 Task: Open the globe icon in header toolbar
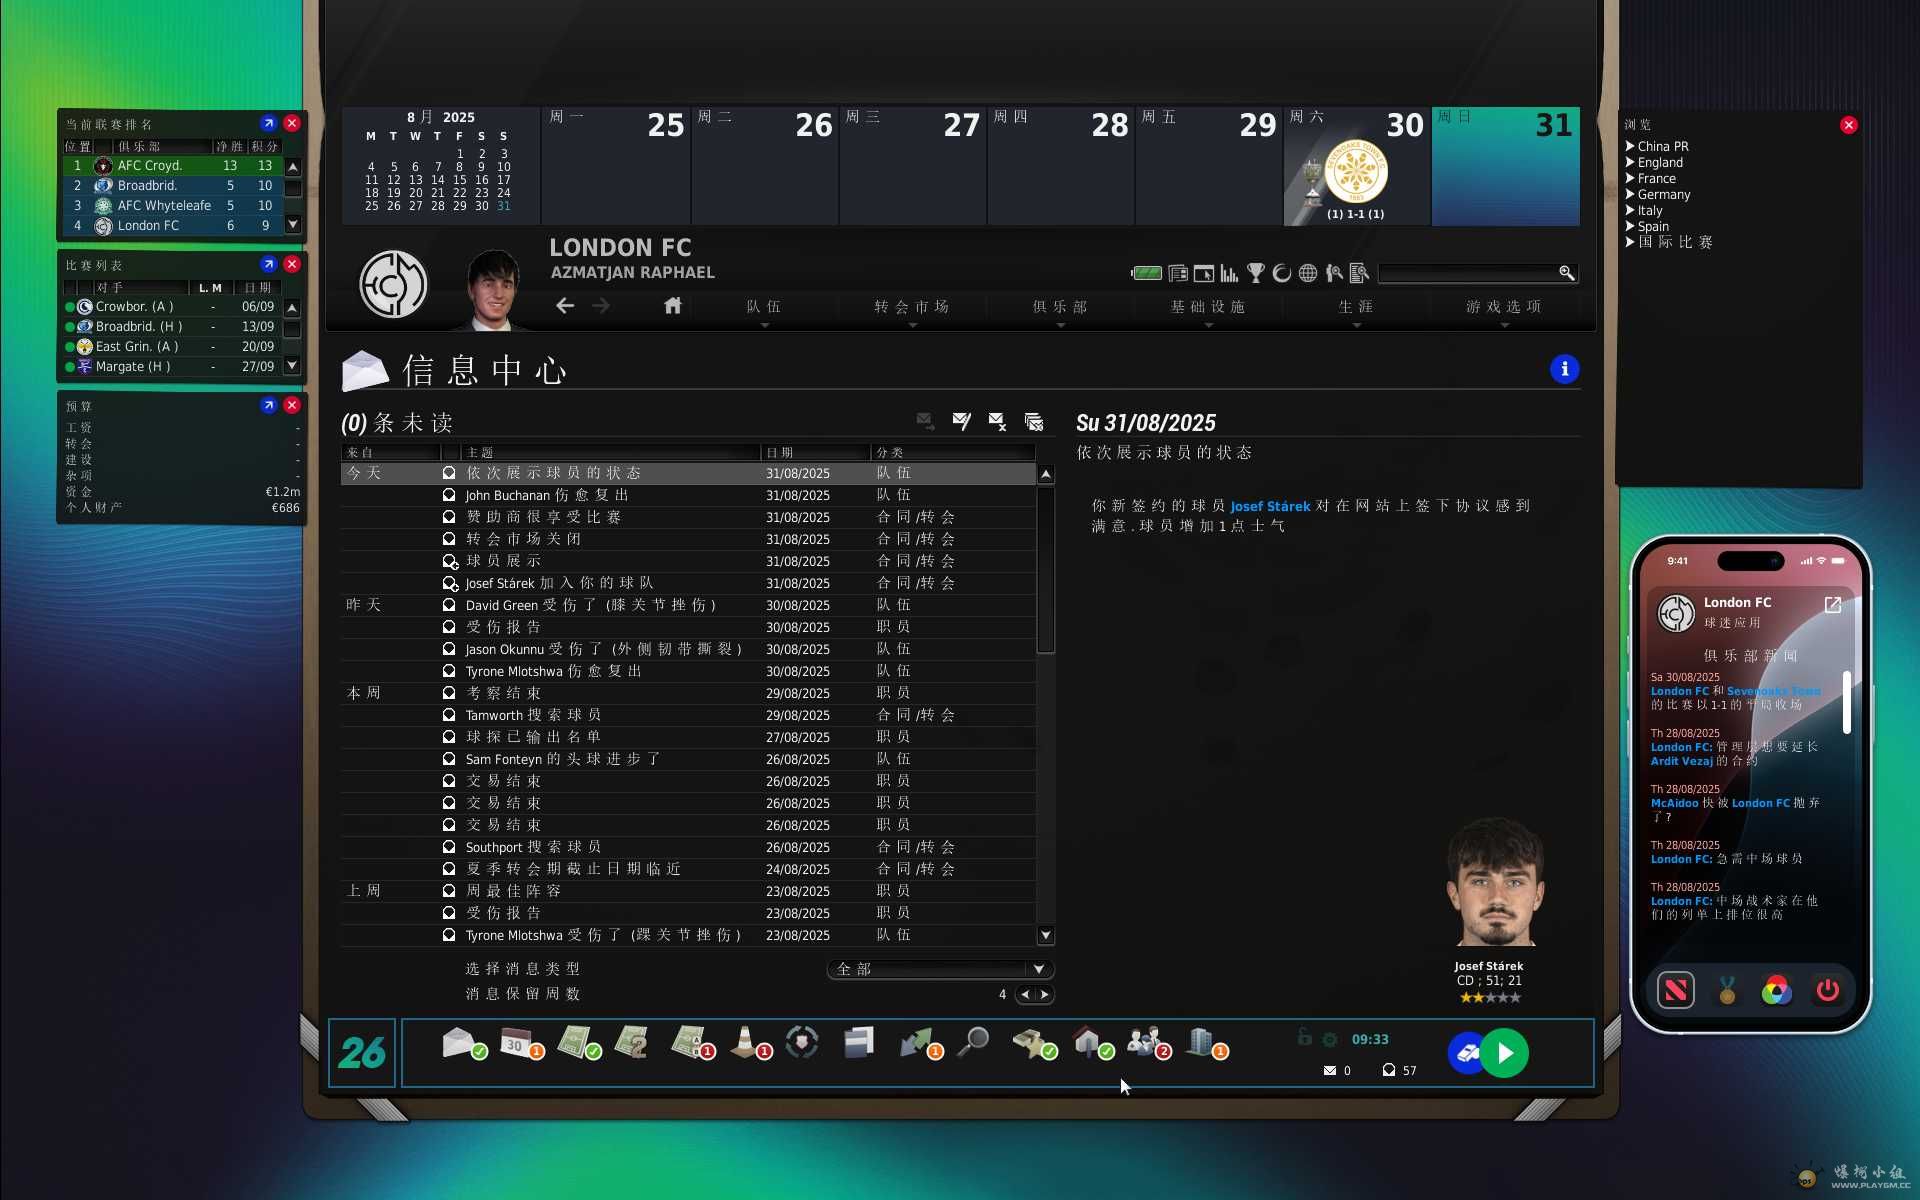[1308, 273]
